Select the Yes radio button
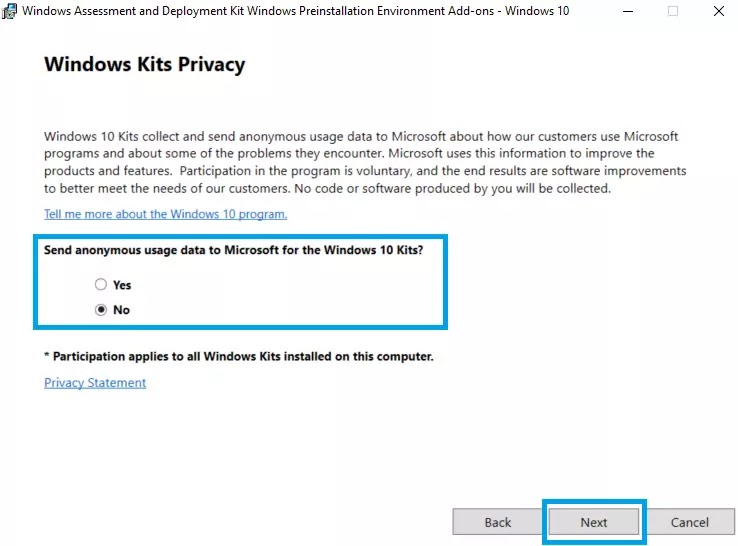738x546 pixels. click(101, 284)
